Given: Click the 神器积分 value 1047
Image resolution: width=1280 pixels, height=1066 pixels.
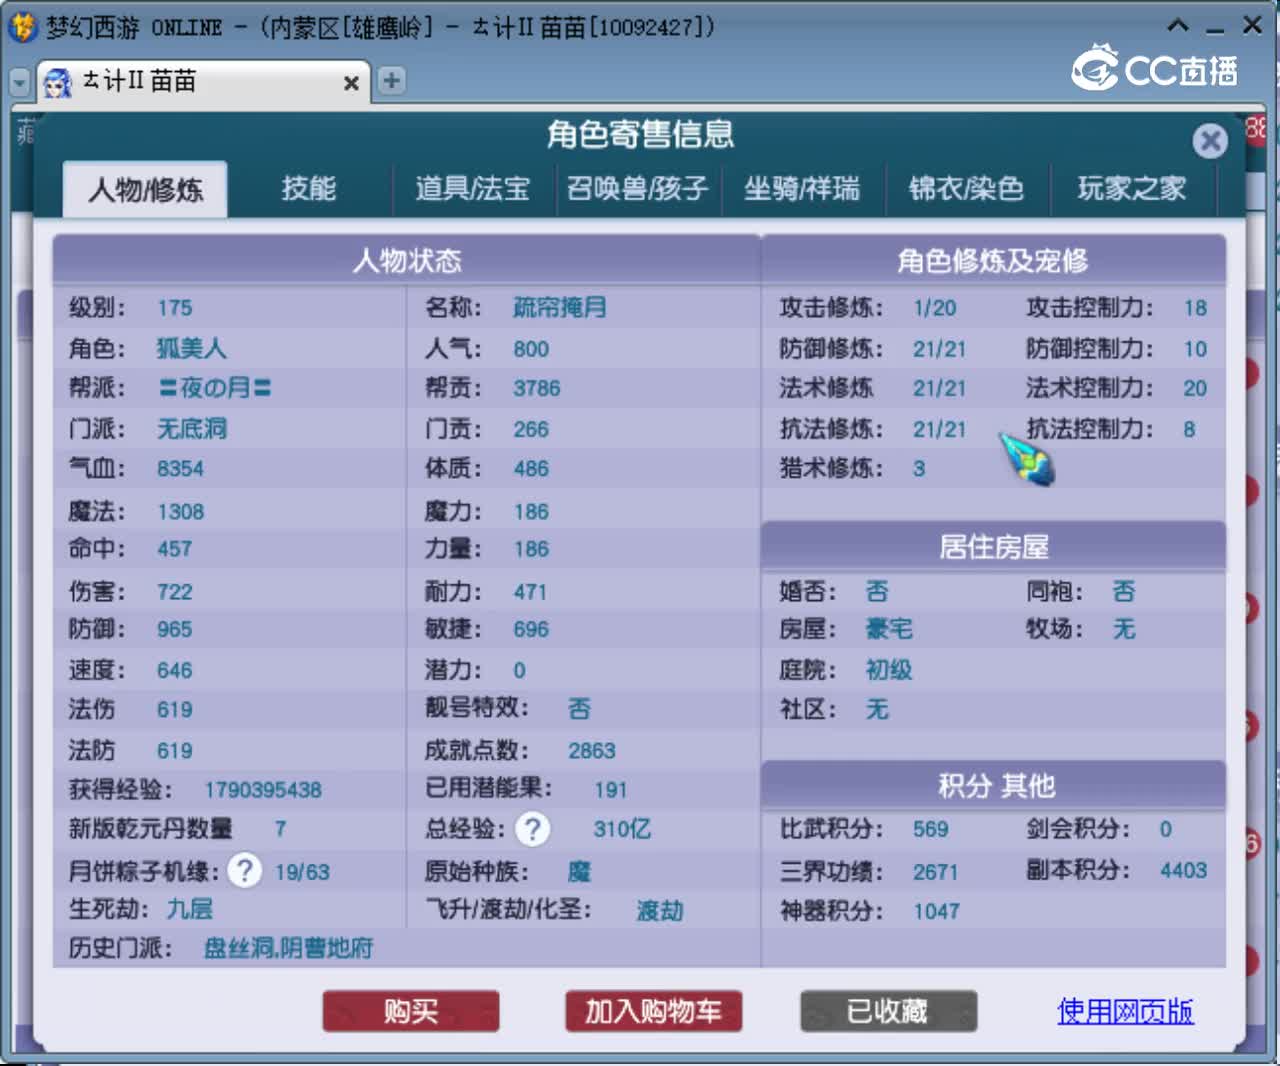Looking at the screenshot, I should click(936, 911).
